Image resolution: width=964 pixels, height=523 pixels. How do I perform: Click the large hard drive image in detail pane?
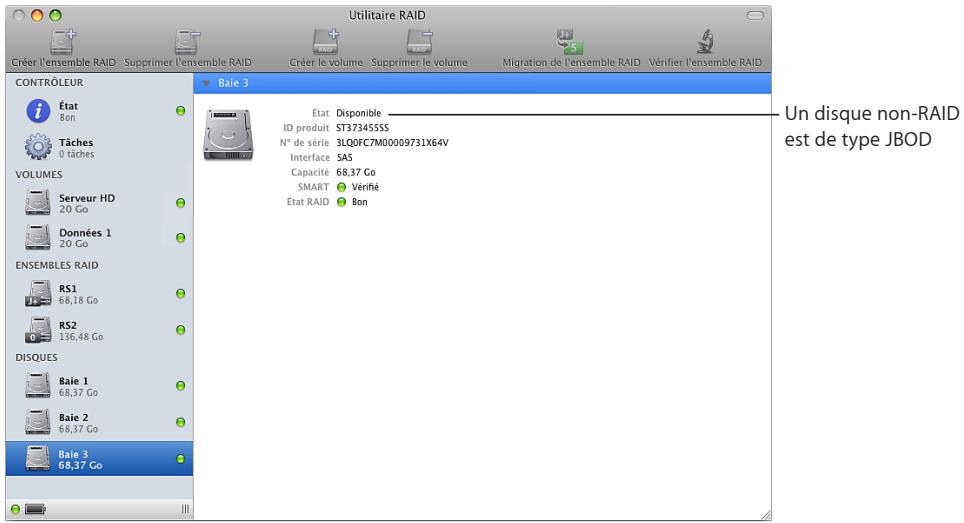point(228,135)
